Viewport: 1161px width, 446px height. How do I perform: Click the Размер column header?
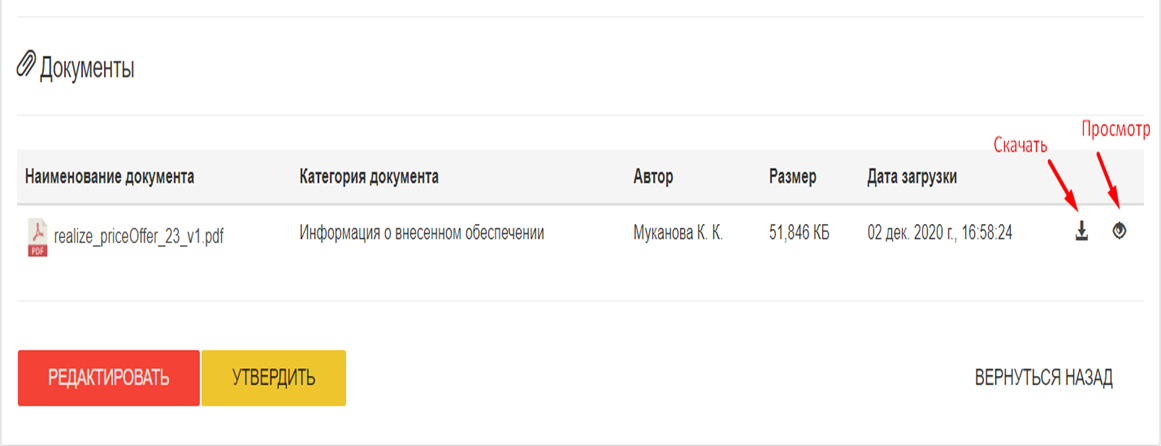tap(792, 177)
